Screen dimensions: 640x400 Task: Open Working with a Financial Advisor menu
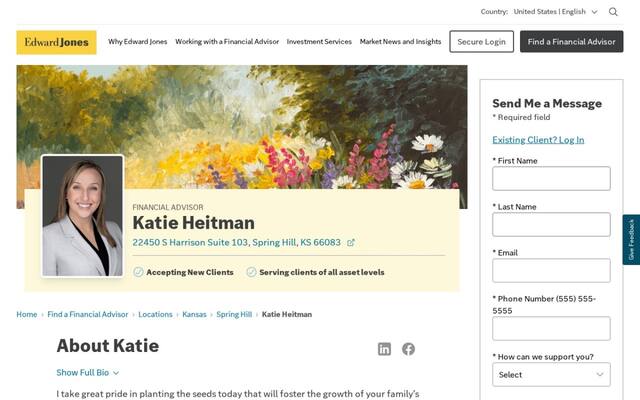(x=227, y=42)
